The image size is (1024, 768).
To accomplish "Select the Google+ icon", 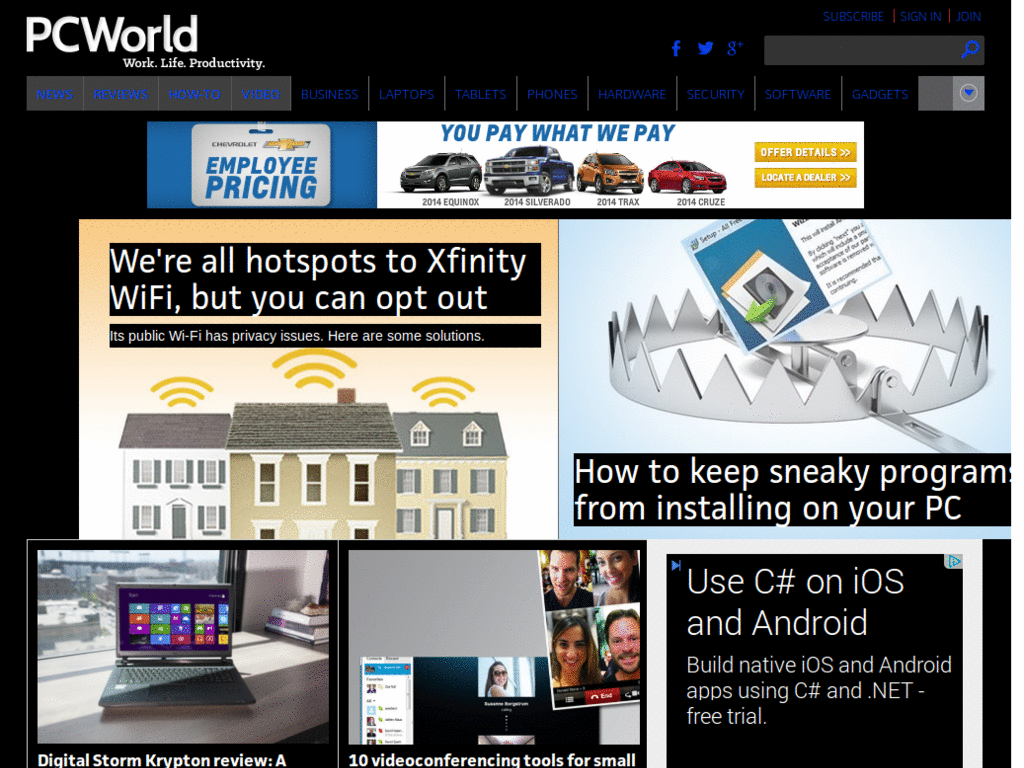I will 735,48.
